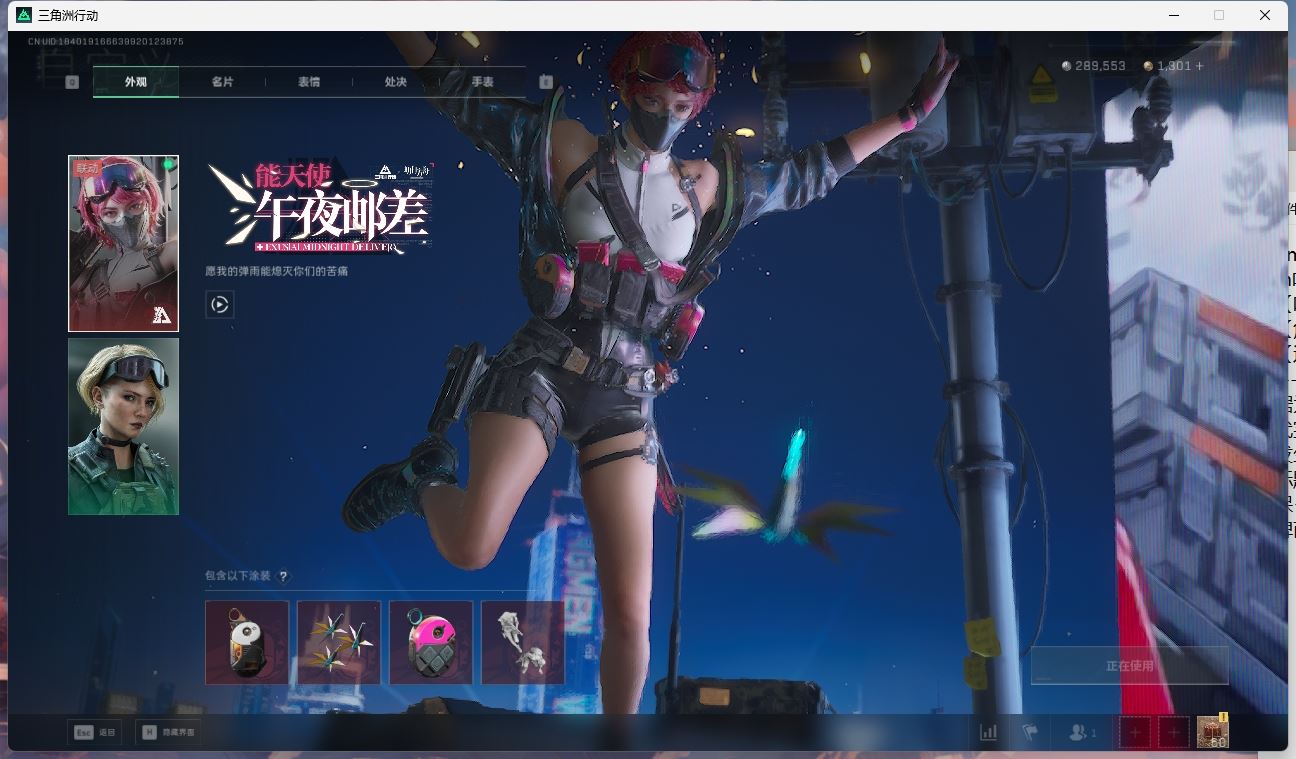Click the second red plus squad slot
Screen dimensions: 1296x759
pos(1174,732)
